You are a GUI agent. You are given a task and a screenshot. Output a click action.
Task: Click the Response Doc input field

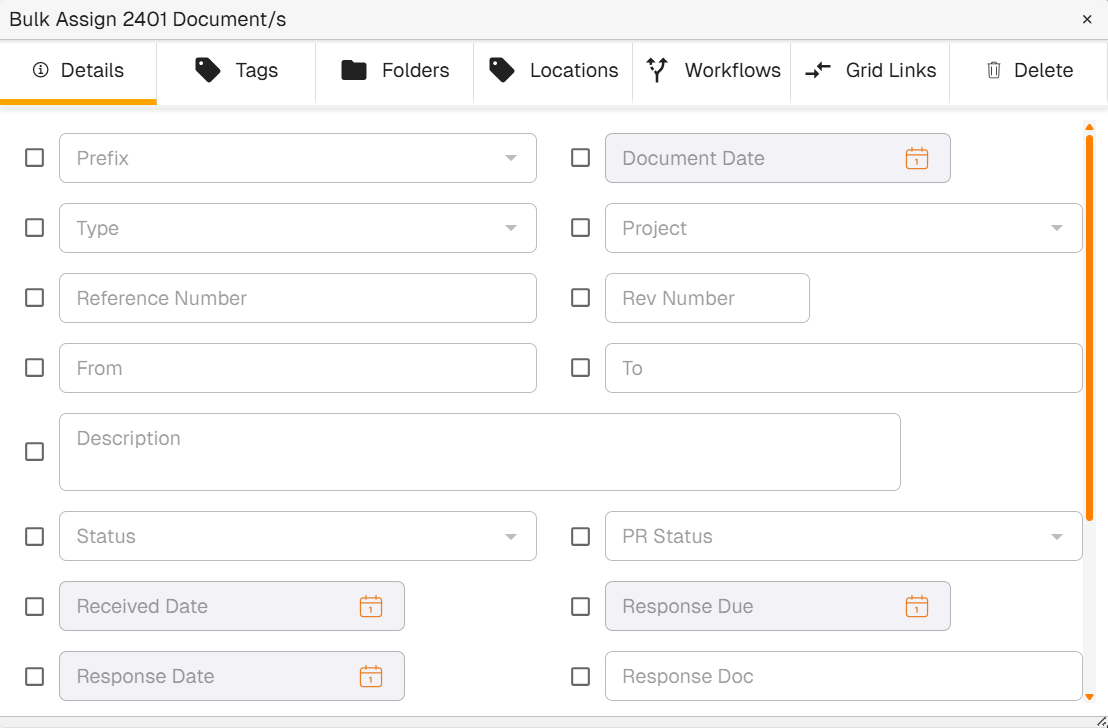click(843, 676)
